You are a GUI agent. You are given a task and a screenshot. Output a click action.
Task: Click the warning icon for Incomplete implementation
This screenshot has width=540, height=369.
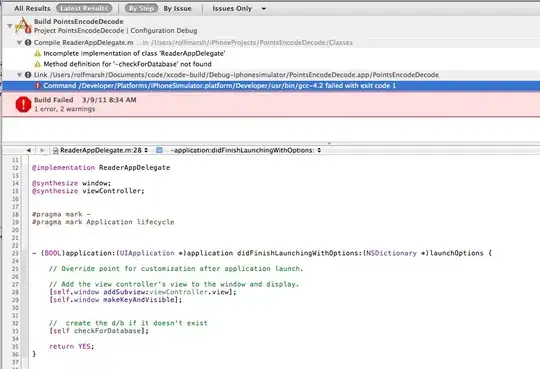coord(38,53)
